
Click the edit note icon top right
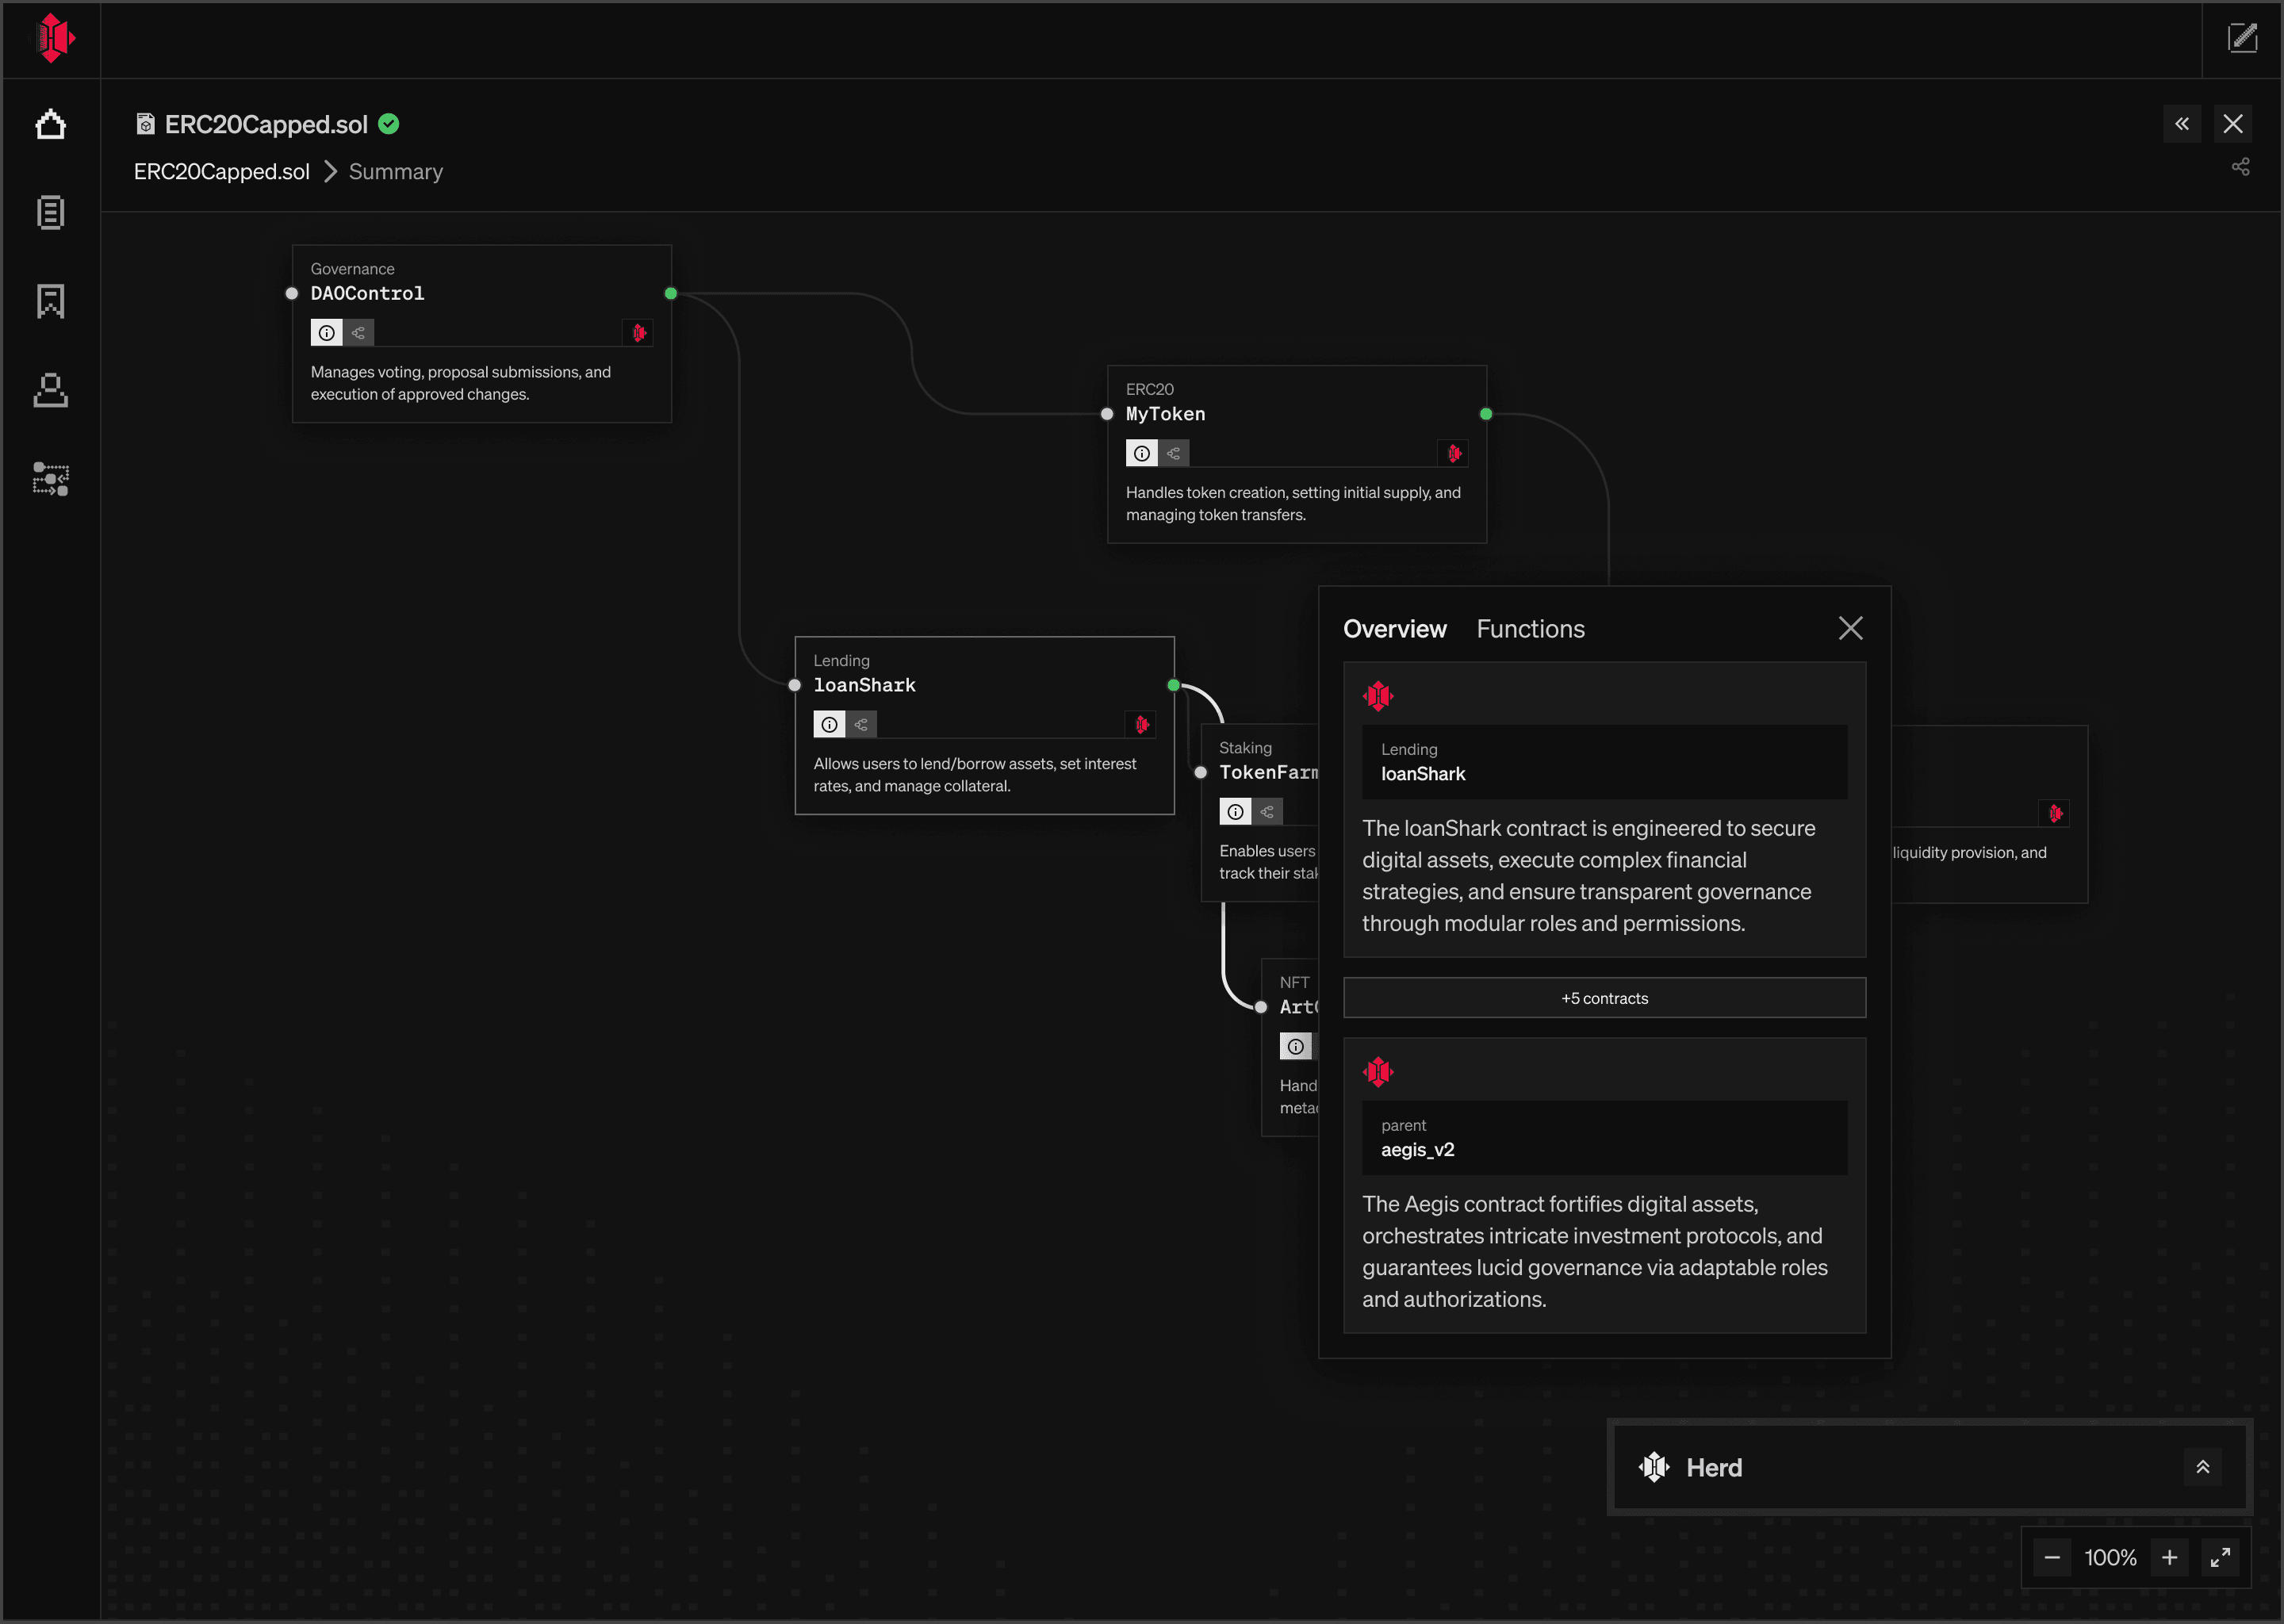[2242, 39]
